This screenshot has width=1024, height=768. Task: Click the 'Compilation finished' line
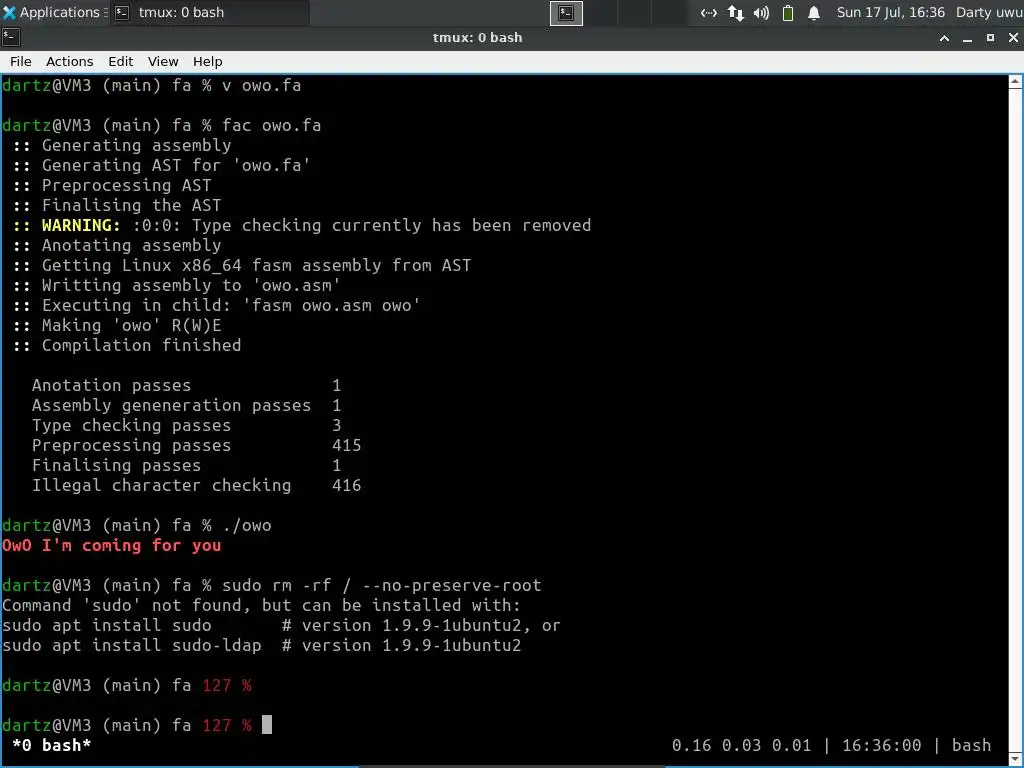pyautogui.click(x=141, y=345)
